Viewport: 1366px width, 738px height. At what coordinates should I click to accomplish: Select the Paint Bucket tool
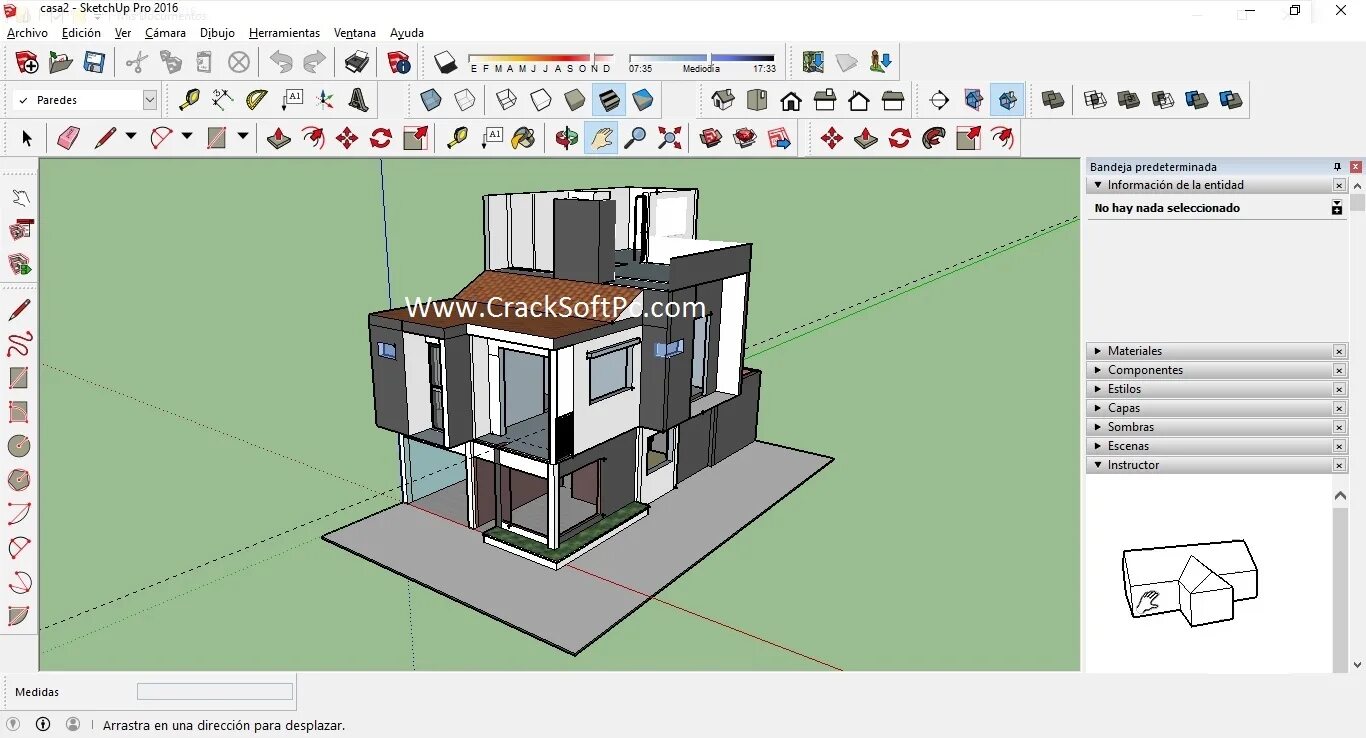point(523,138)
